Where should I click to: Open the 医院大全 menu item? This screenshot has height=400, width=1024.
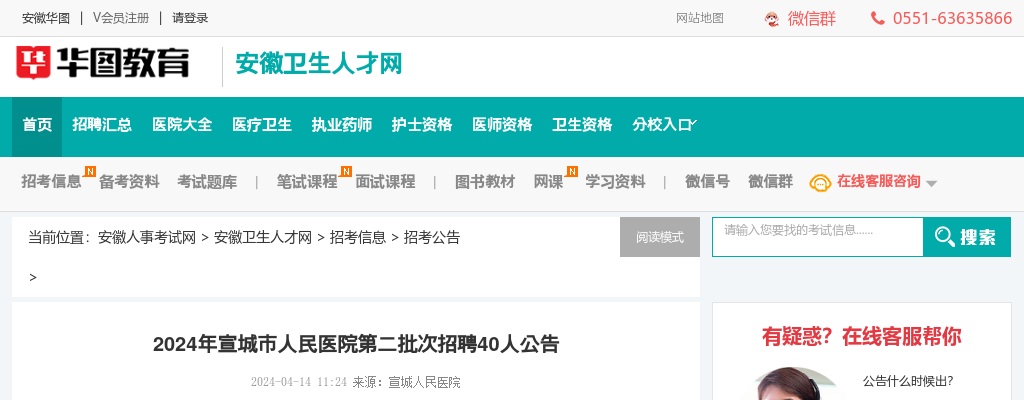pyautogui.click(x=182, y=125)
